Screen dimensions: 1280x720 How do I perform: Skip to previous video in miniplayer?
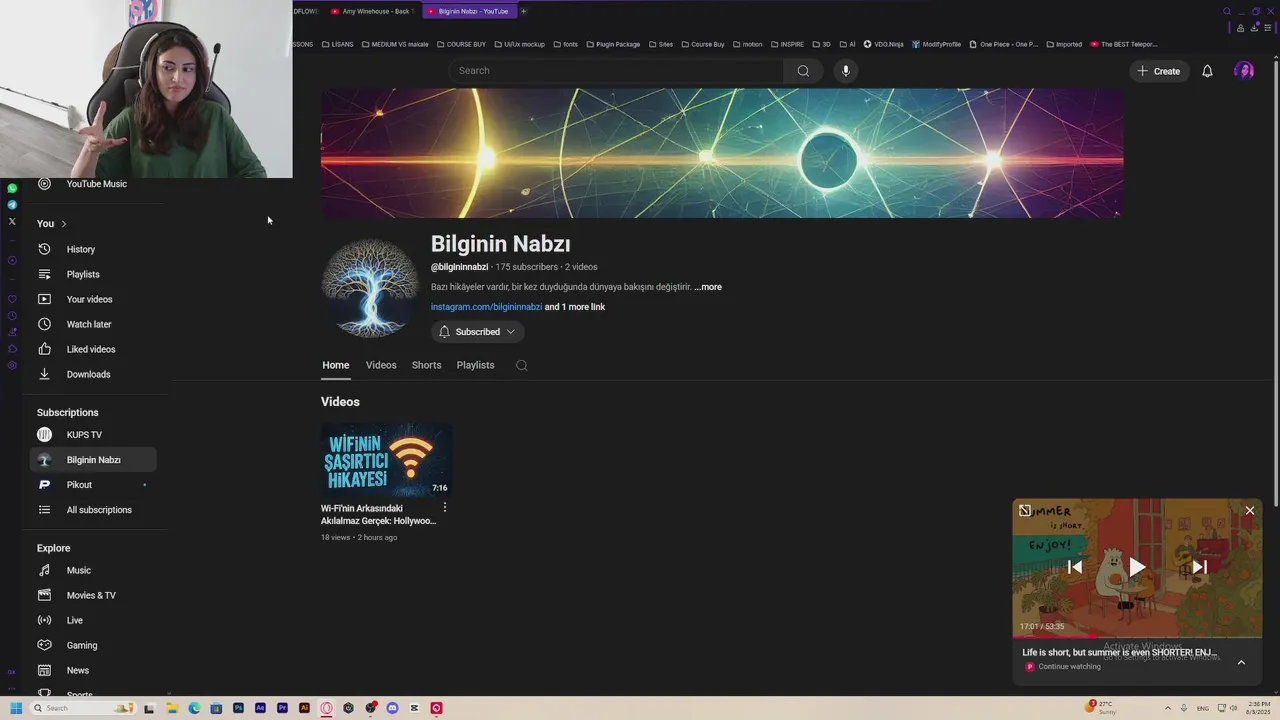(x=1075, y=567)
